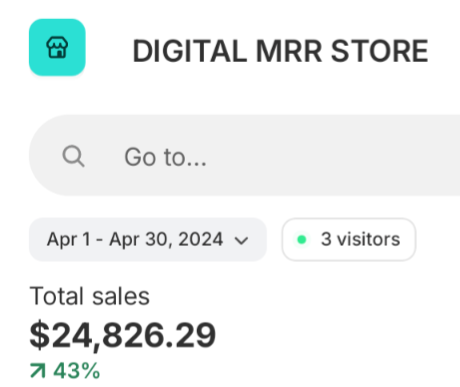
Task: Click the green live visitors dot
Action: (302, 239)
